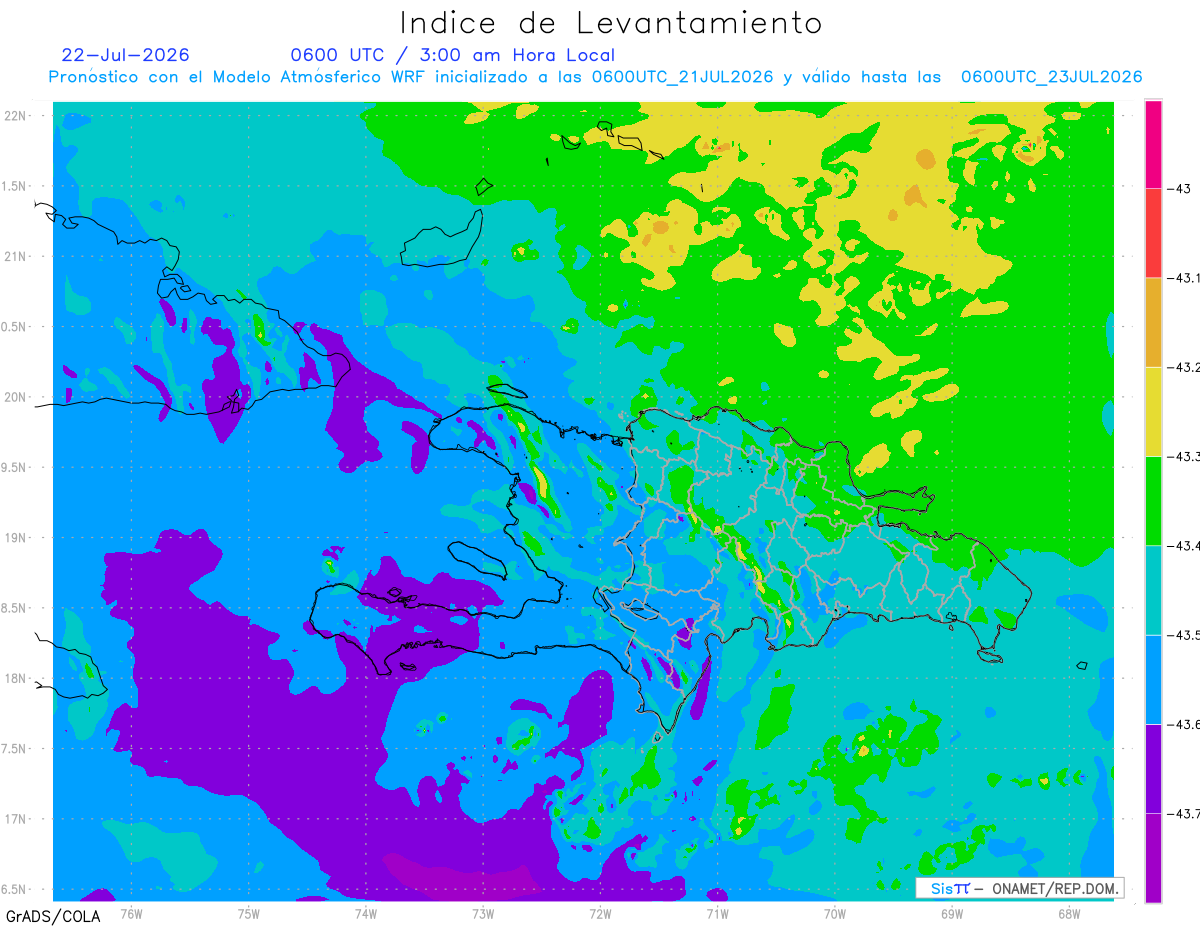Choose the yellow swatch between -43.2 and -43.3
1200x927 pixels.
(x=1153, y=411)
